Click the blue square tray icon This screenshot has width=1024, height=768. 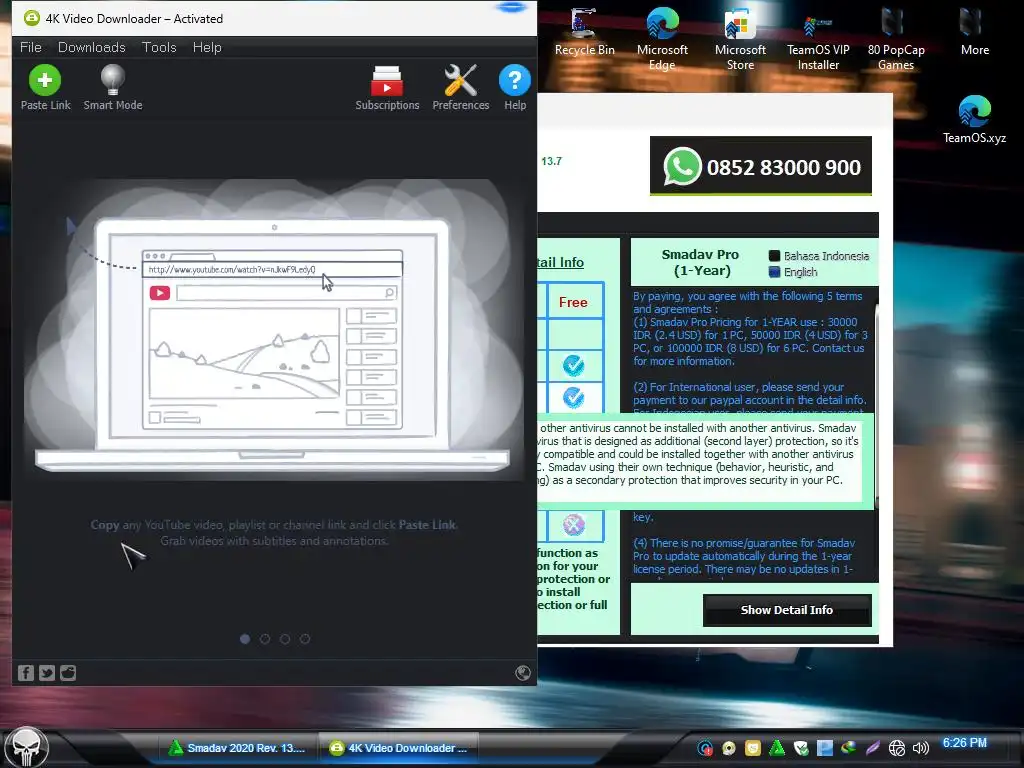coord(825,748)
